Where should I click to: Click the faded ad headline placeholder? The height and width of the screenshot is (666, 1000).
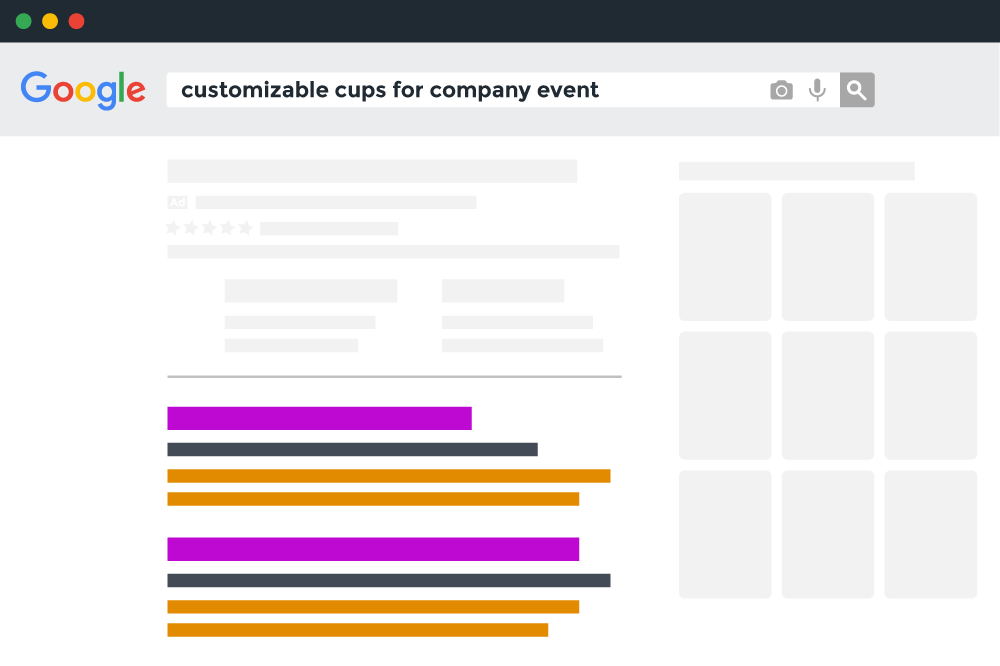point(372,171)
